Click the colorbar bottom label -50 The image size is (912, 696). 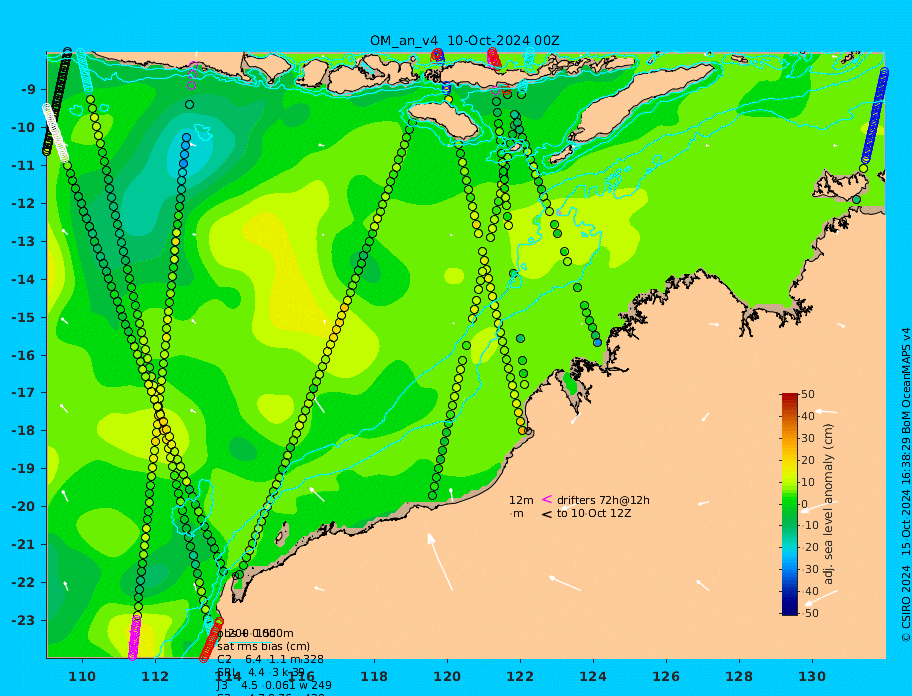[810, 613]
